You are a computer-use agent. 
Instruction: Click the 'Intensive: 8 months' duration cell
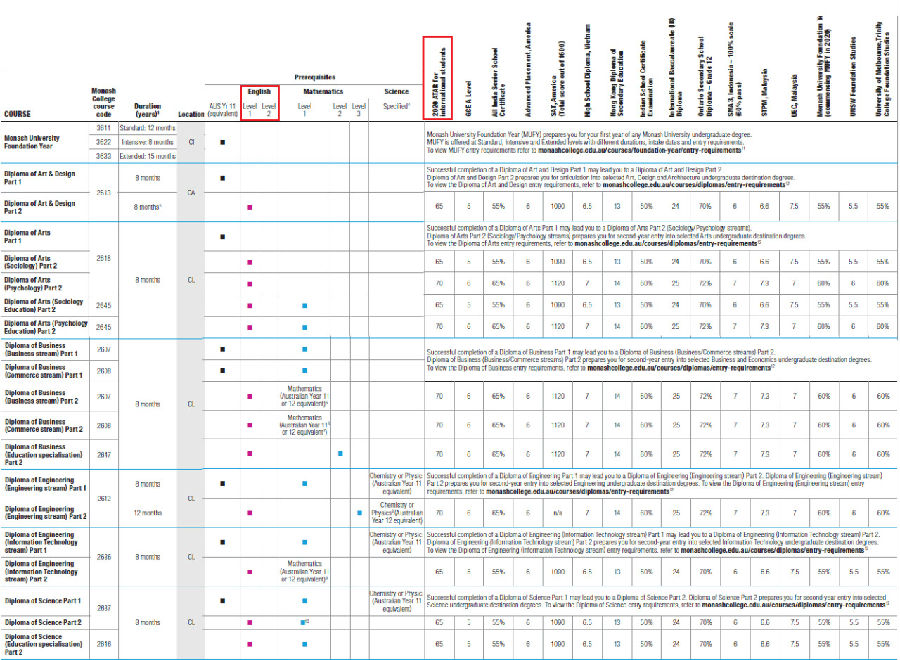[148, 142]
